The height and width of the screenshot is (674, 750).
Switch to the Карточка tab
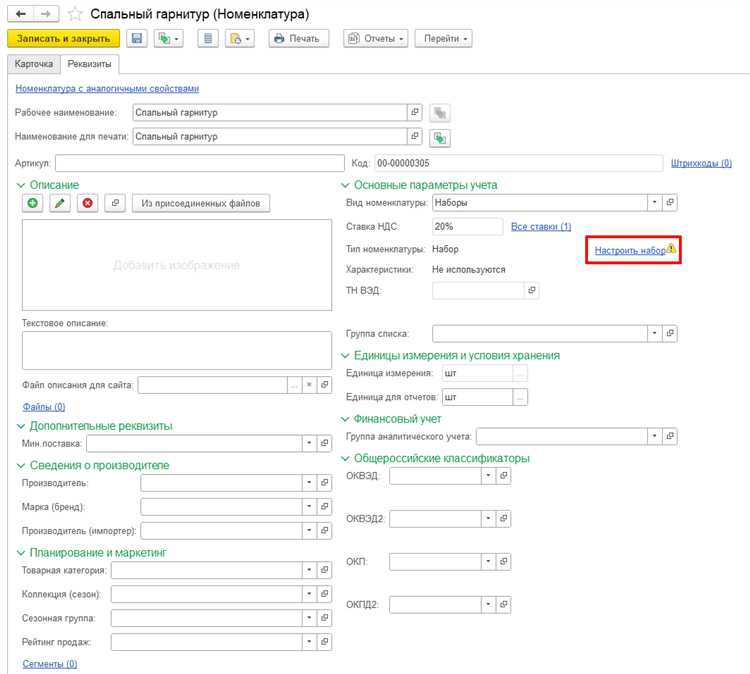click(33, 64)
